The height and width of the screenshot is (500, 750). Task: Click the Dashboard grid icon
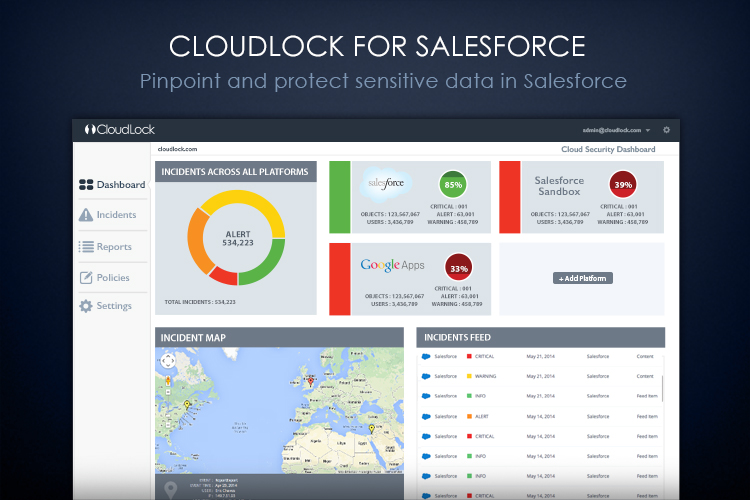(86, 185)
